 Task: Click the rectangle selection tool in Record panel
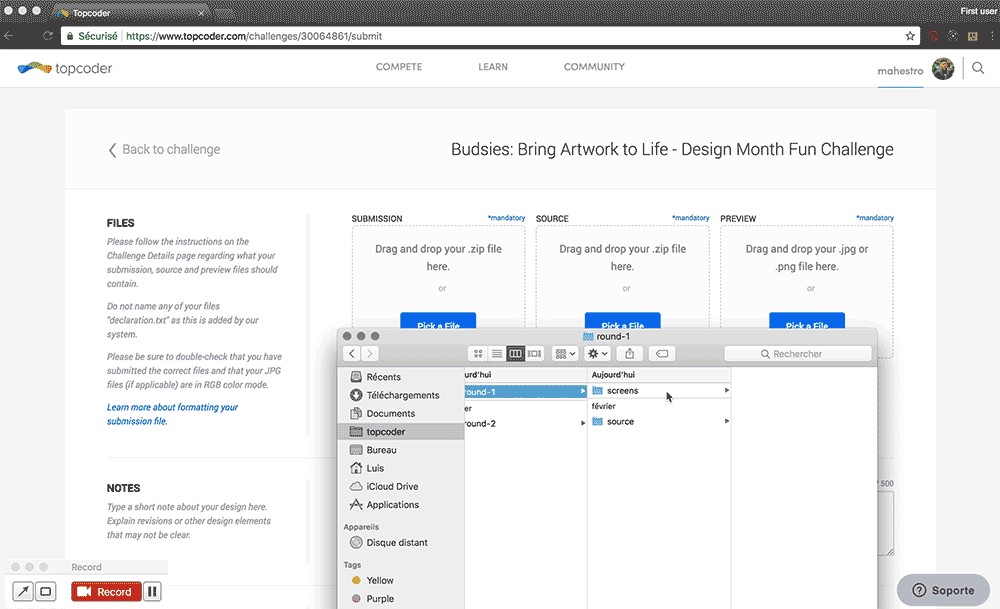click(x=46, y=592)
